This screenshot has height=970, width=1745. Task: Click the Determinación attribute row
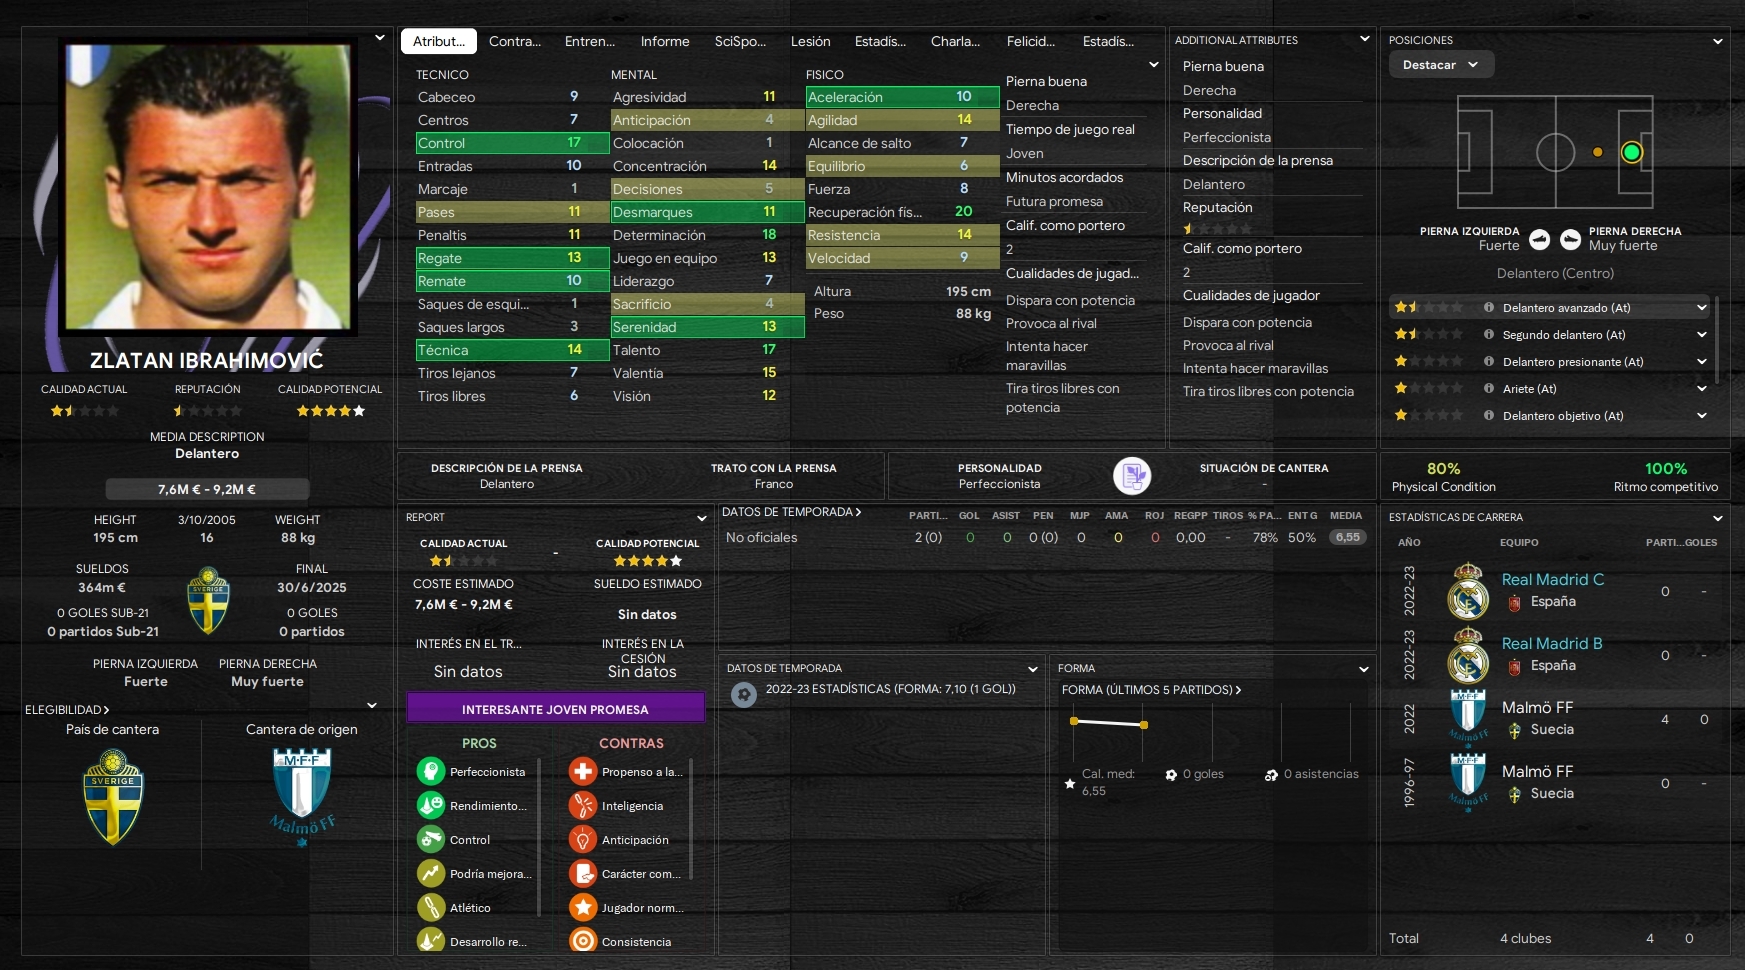[x=708, y=235]
